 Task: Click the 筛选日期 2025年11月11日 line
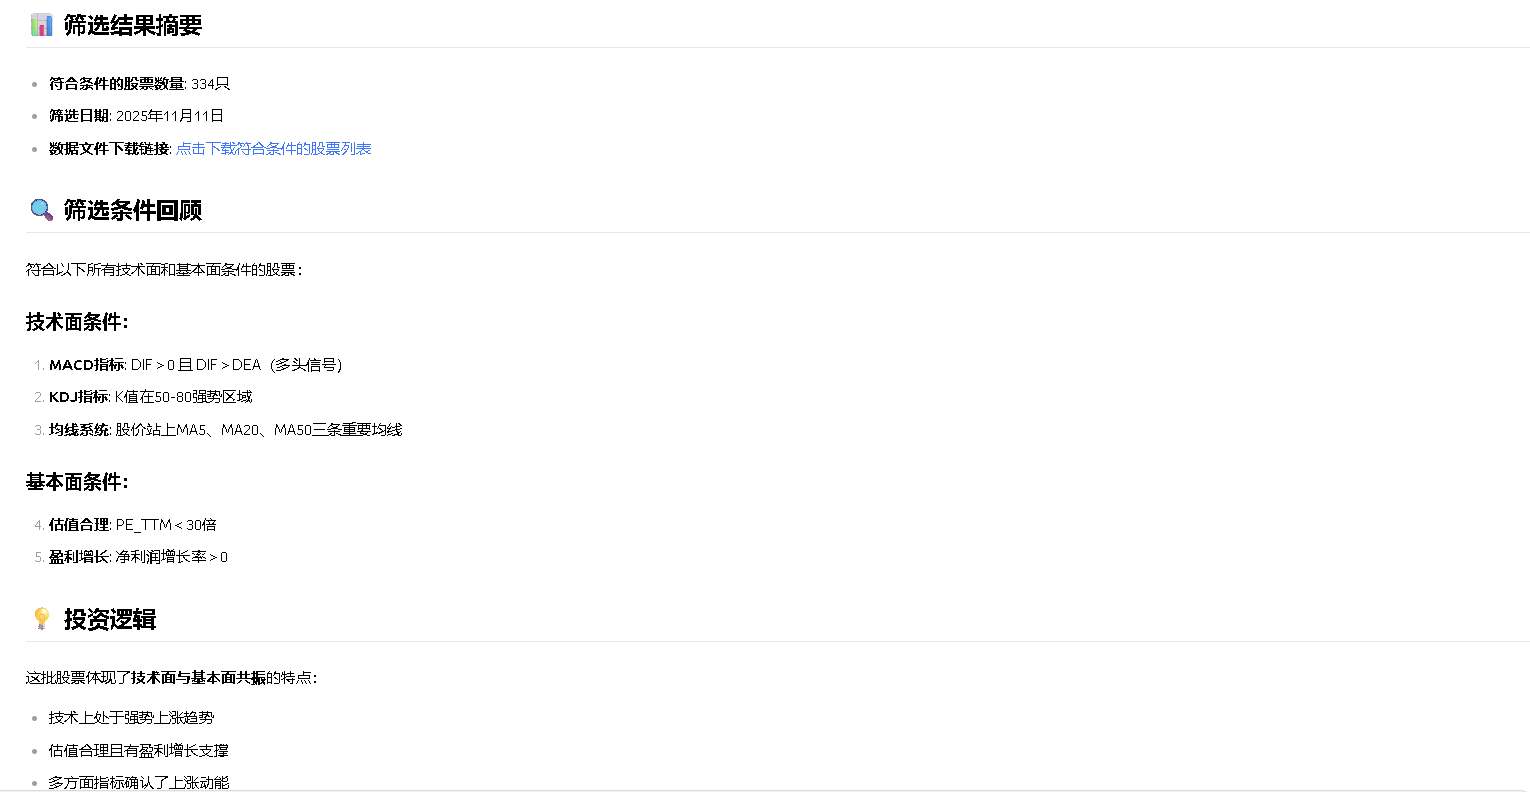pos(136,116)
